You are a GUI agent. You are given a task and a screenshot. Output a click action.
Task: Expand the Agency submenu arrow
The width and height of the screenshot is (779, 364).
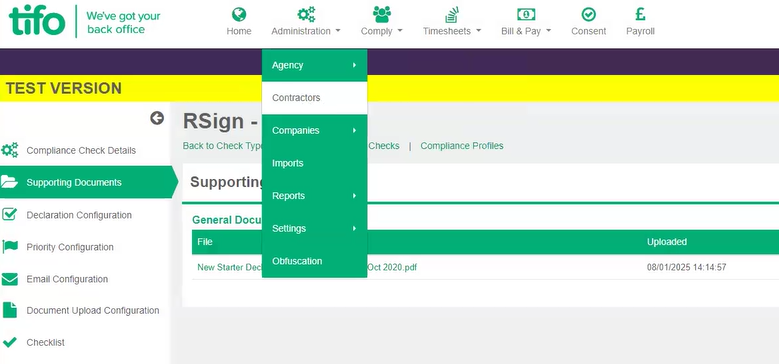354,65
